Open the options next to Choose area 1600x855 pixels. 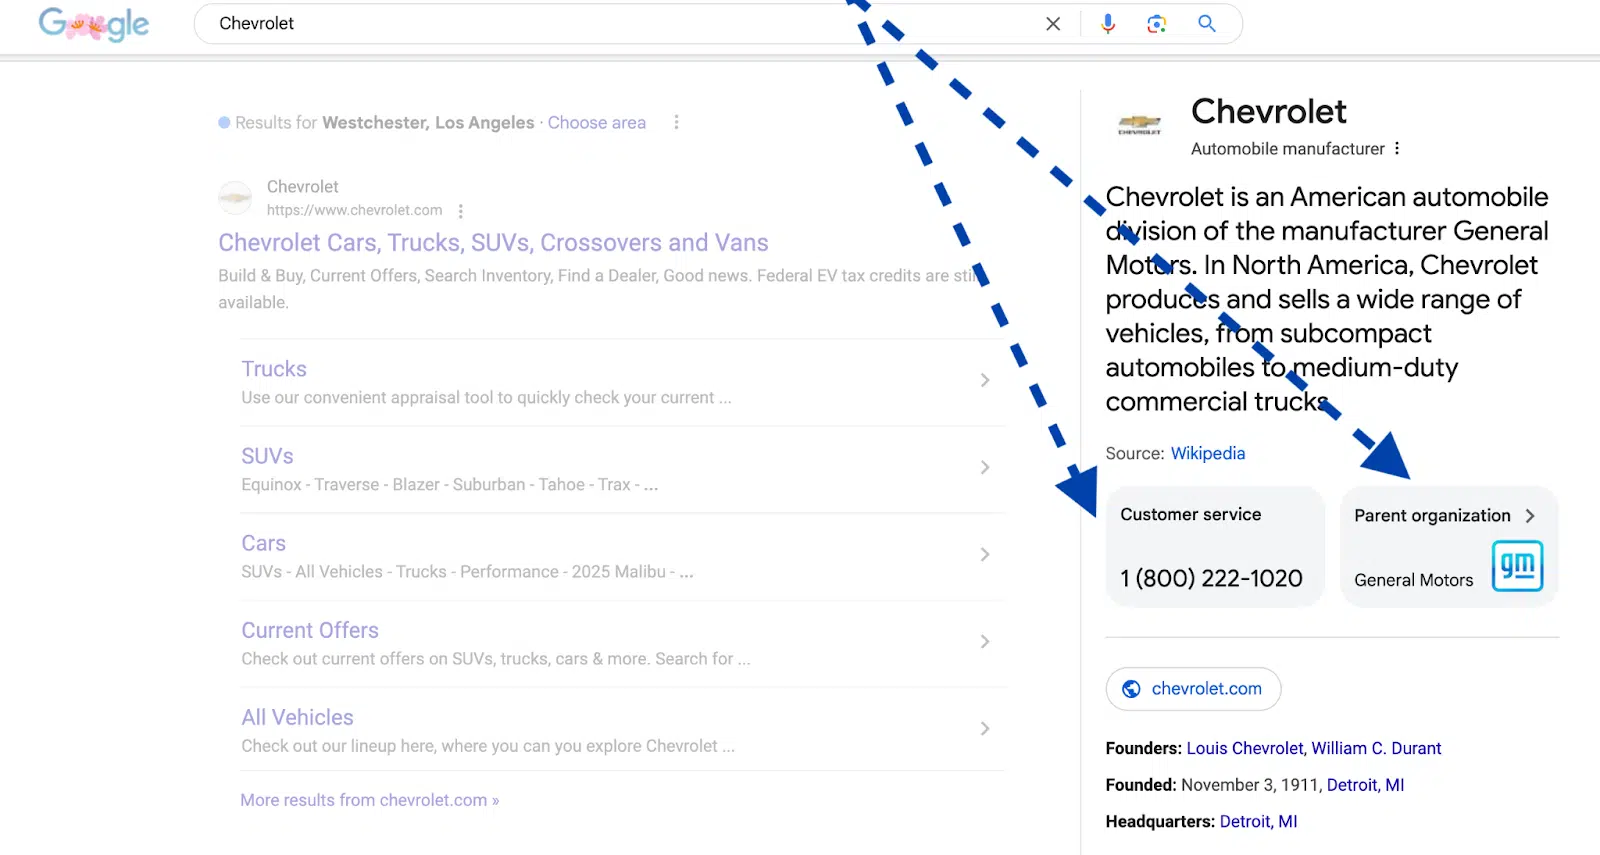[677, 122]
